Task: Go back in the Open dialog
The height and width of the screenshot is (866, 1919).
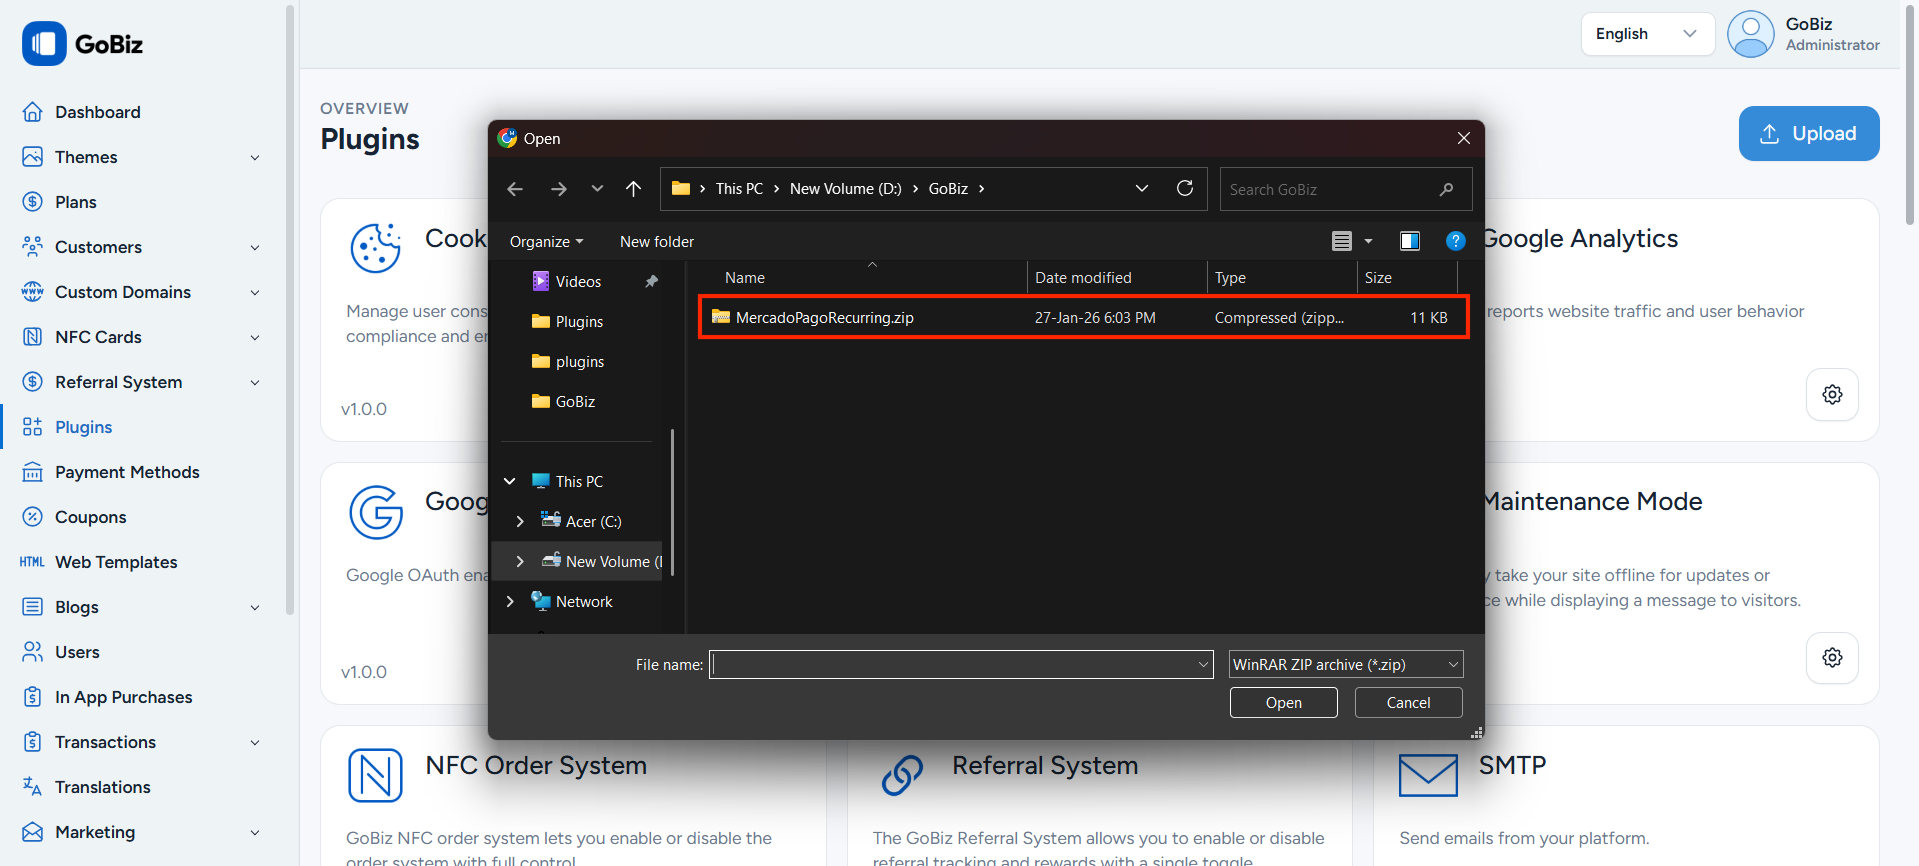Action: click(515, 189)
